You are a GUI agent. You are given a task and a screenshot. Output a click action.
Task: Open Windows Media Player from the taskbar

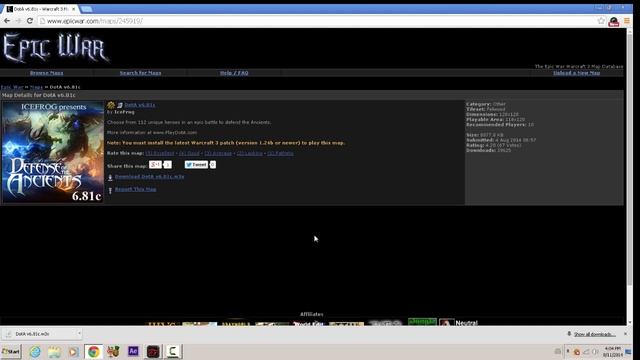tap(73, 351)
